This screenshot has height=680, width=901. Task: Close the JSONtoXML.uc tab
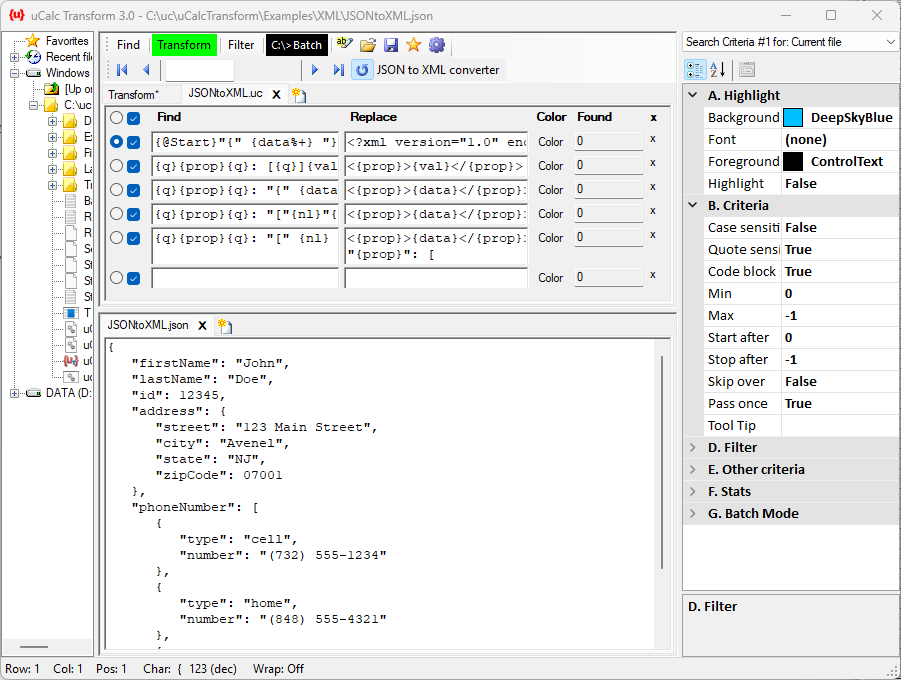pyautogui.click(x=276, y=94)
